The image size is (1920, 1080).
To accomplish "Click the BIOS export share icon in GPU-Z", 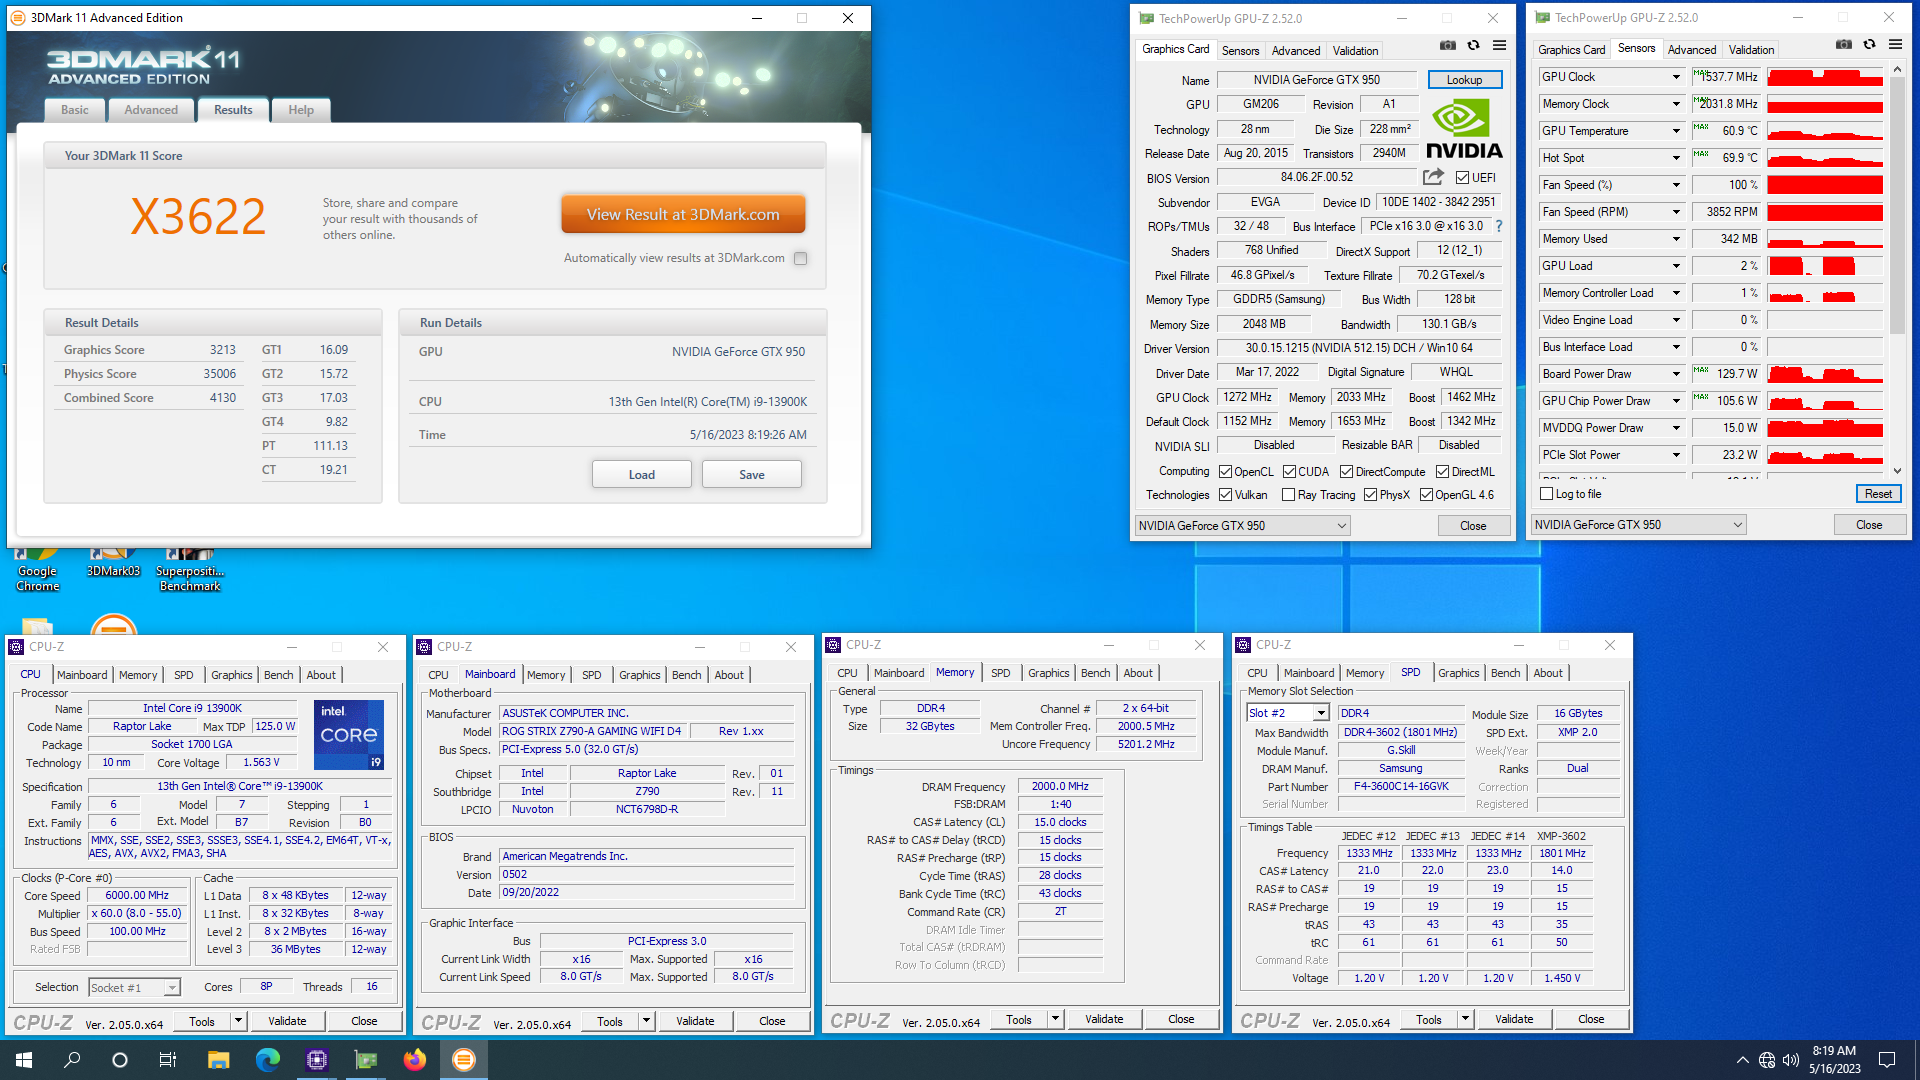I will (x=1433, y=177).
